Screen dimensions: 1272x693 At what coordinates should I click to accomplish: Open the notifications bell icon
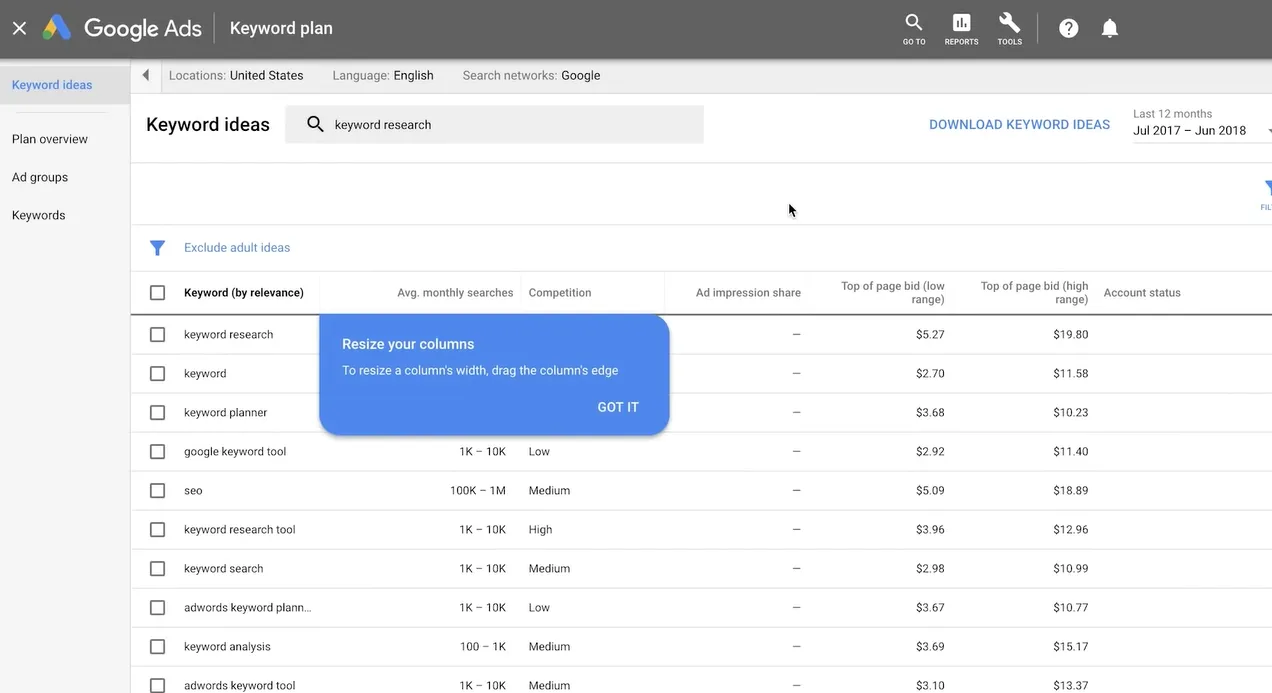(1109, 28)
